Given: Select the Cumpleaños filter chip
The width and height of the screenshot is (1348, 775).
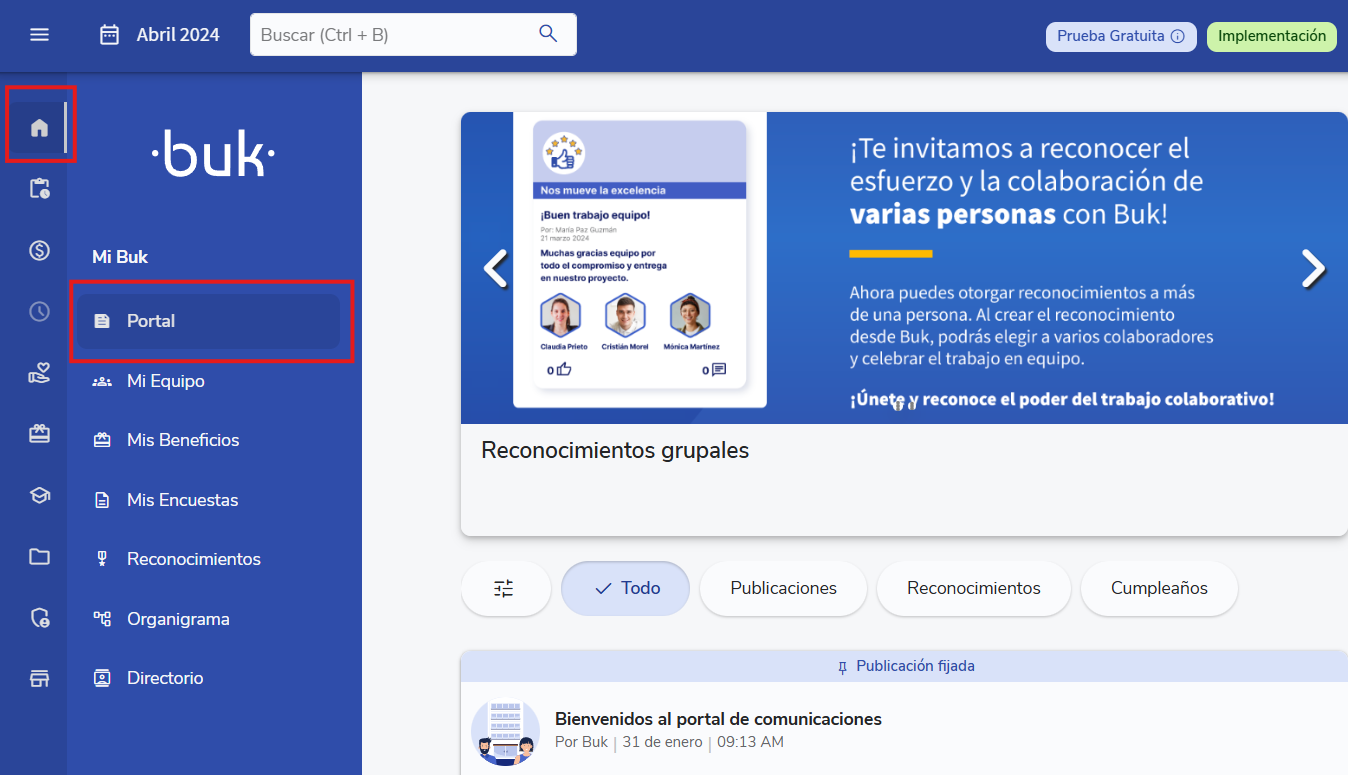Looking at the screenshot, I should pos(1159,588).
